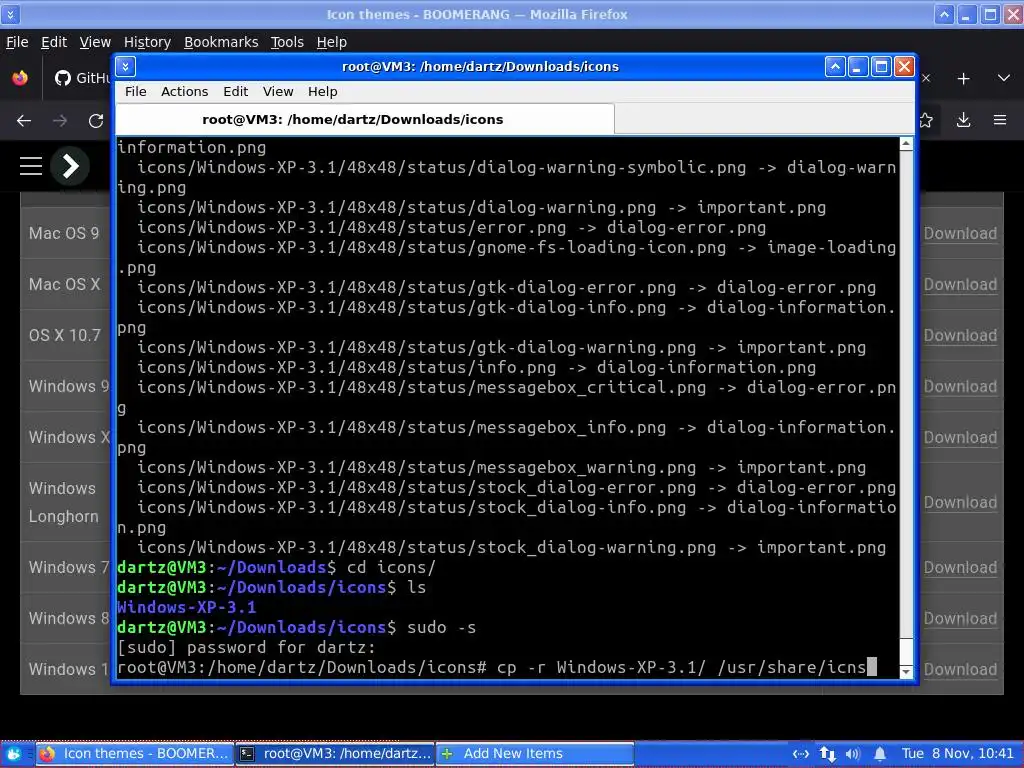The width and height of the screenshot is (1024, 768).
Task: Click the Mac OS 9 theme row label
Action: (x=64, y=233)
